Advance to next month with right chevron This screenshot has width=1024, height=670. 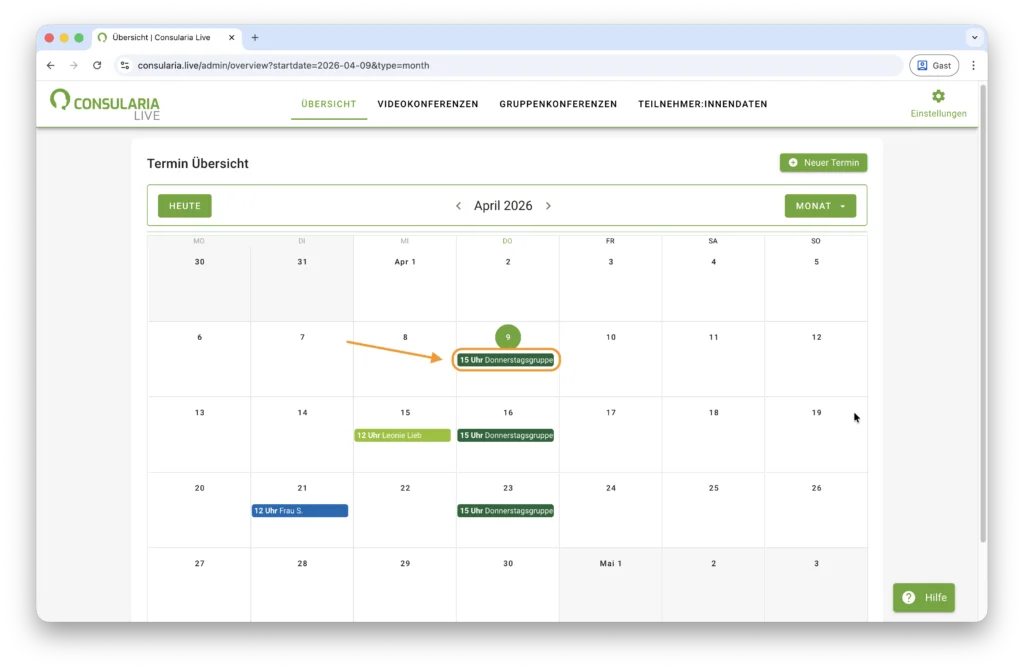[x=548, y=206]
